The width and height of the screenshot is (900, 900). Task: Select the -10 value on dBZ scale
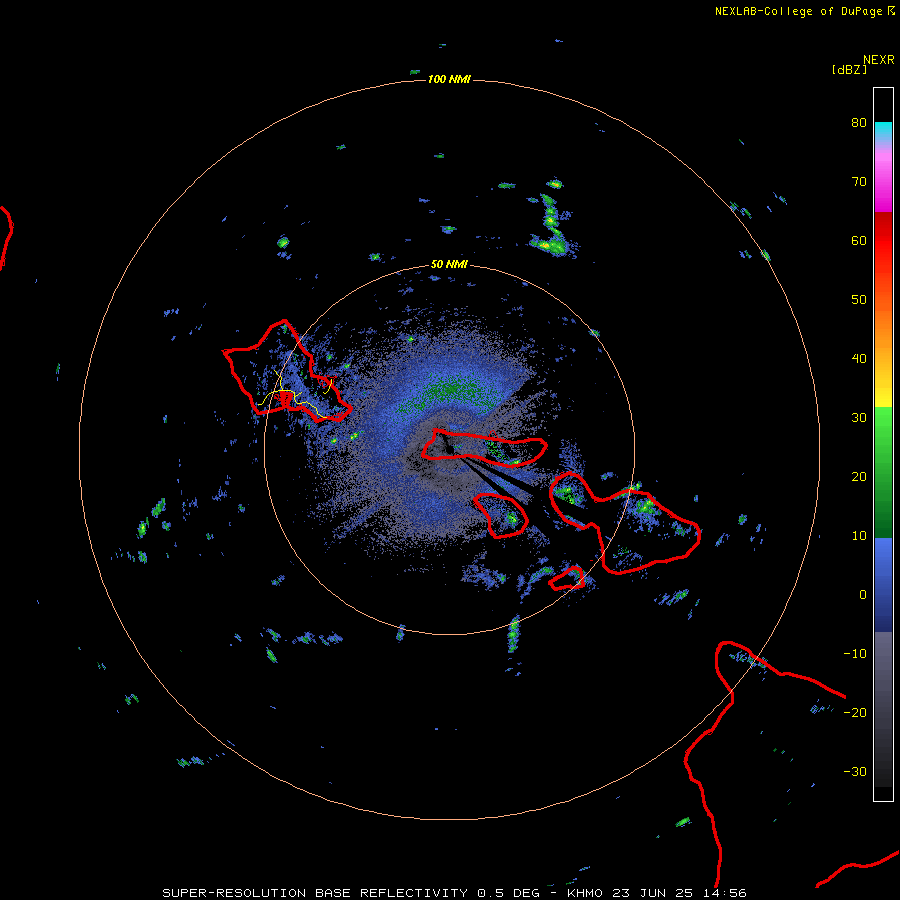pyautogui.click(x=855, y=654)
